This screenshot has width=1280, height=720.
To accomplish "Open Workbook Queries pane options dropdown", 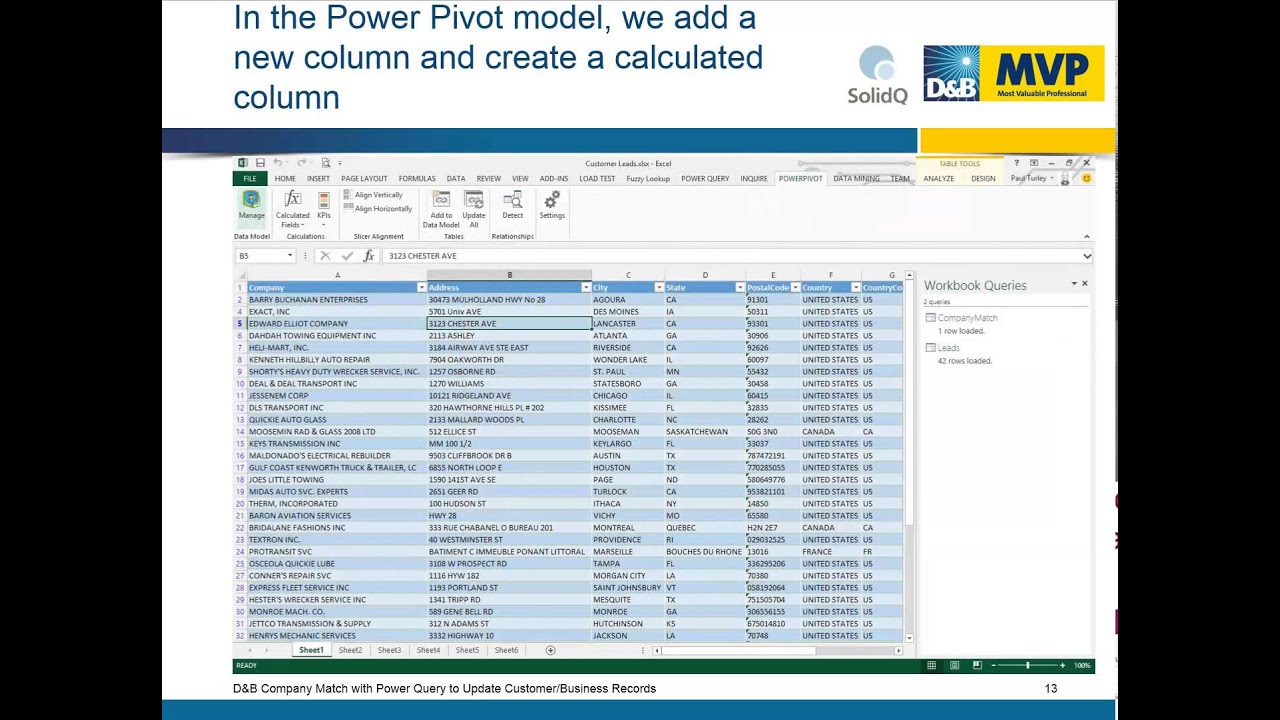I will tap(1074, 284).
